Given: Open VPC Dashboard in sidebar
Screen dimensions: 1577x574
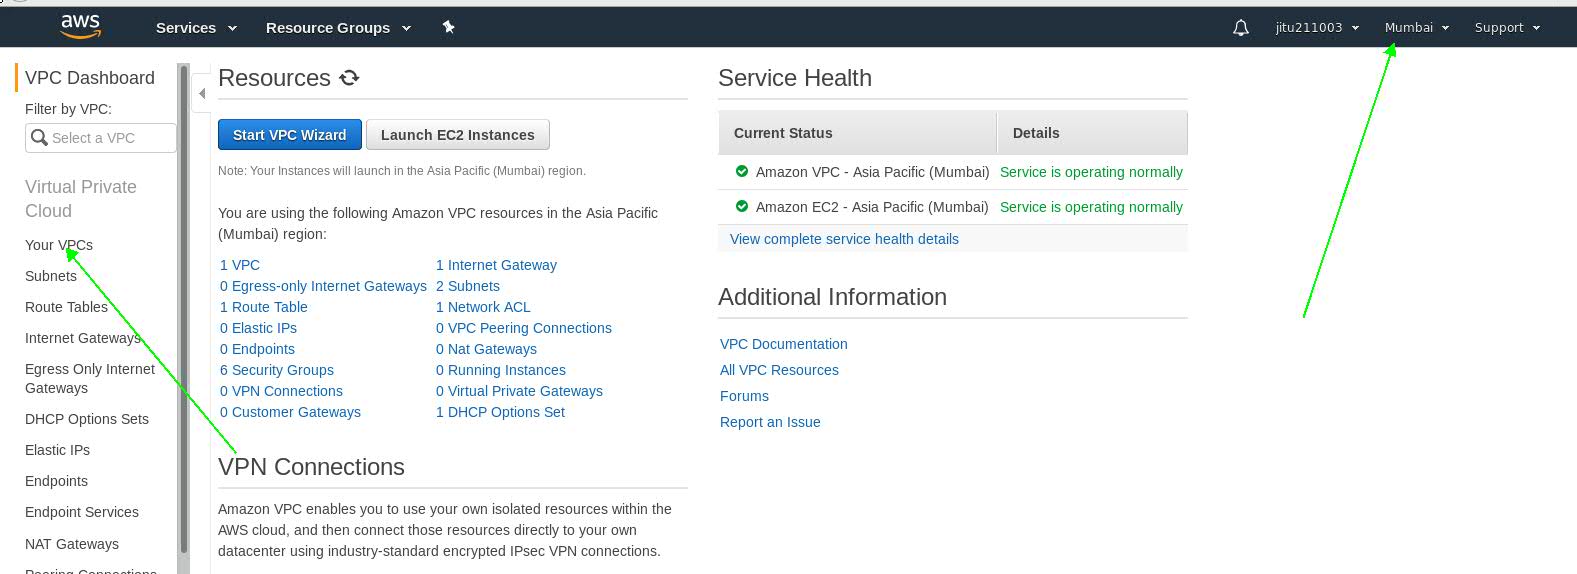Looking at the screenshot, I should coord(90,78).
